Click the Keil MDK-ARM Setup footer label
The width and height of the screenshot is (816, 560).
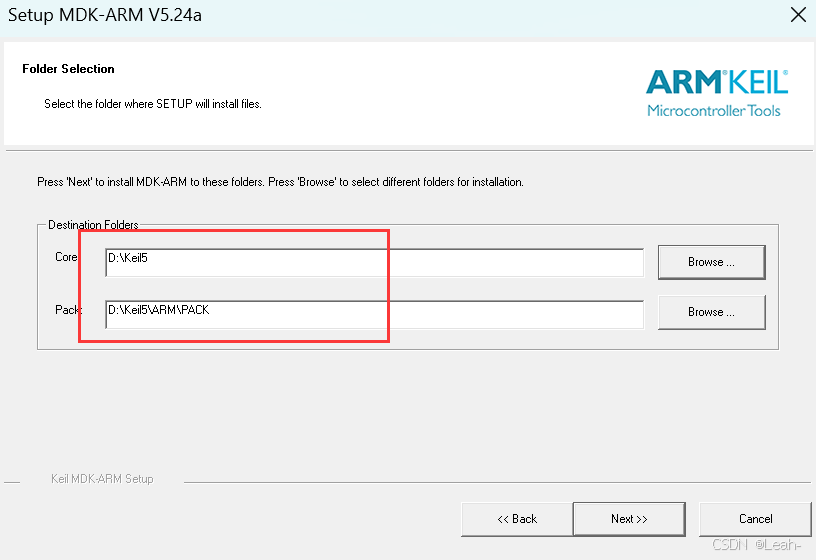point(102,479)
